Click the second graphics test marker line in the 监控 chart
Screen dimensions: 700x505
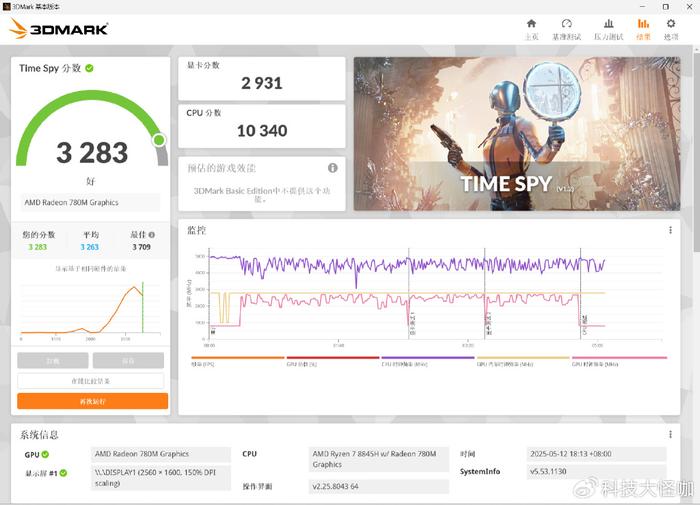pyautogui.click(x=485, y=292)
